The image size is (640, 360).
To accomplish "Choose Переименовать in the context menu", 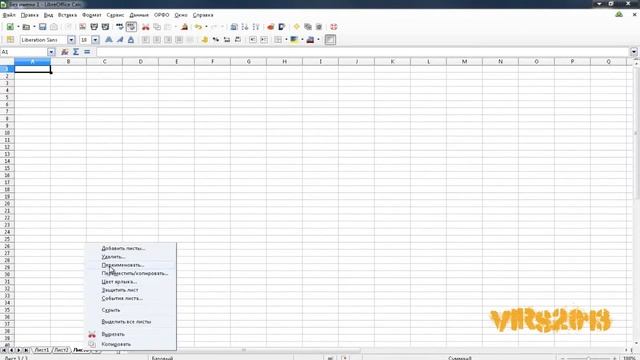I will [131, 265].
